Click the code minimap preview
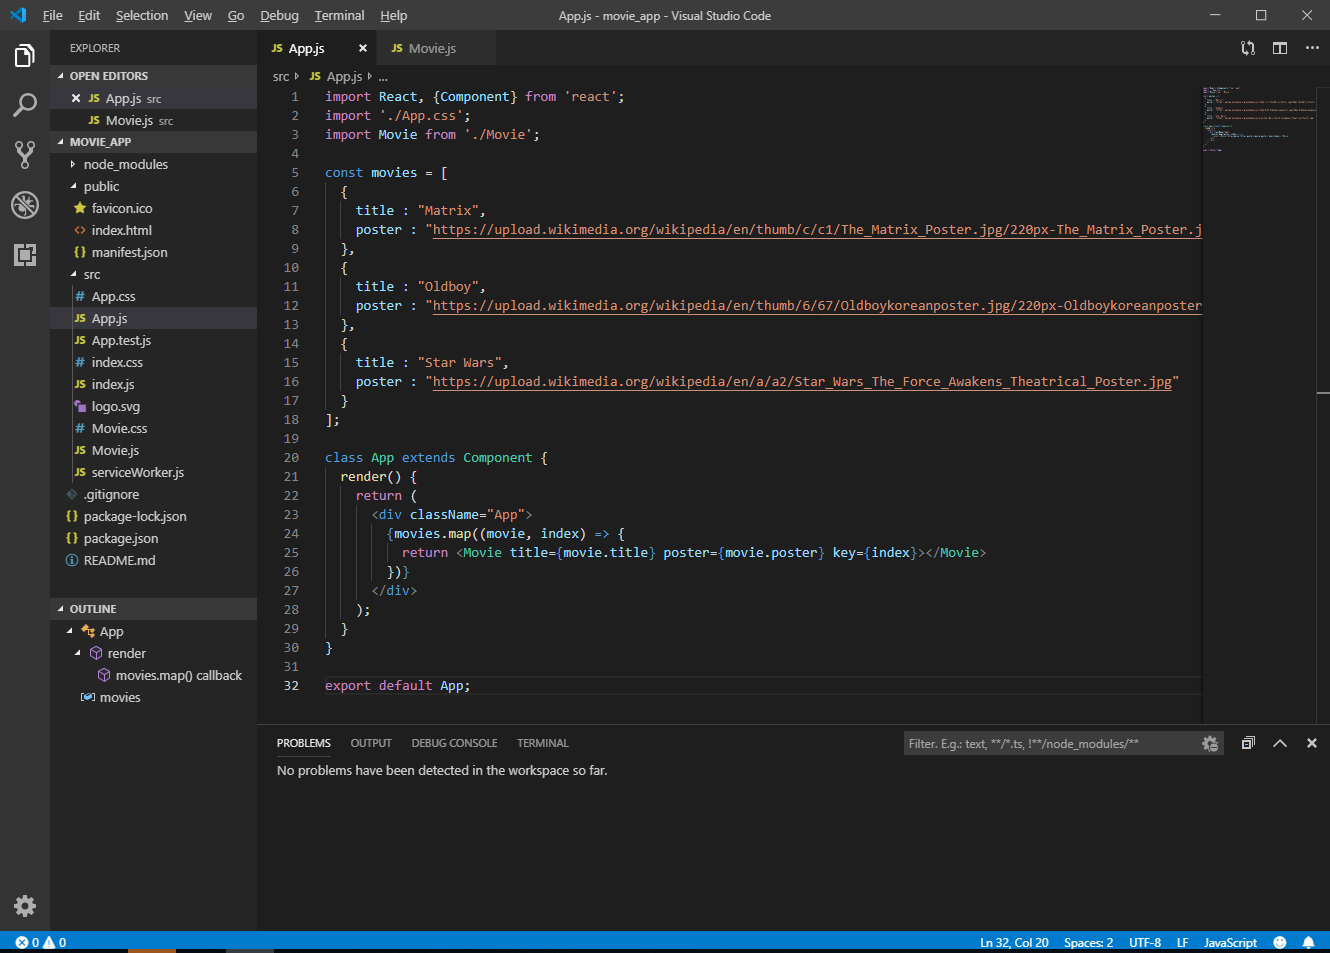 point(1260,120)
